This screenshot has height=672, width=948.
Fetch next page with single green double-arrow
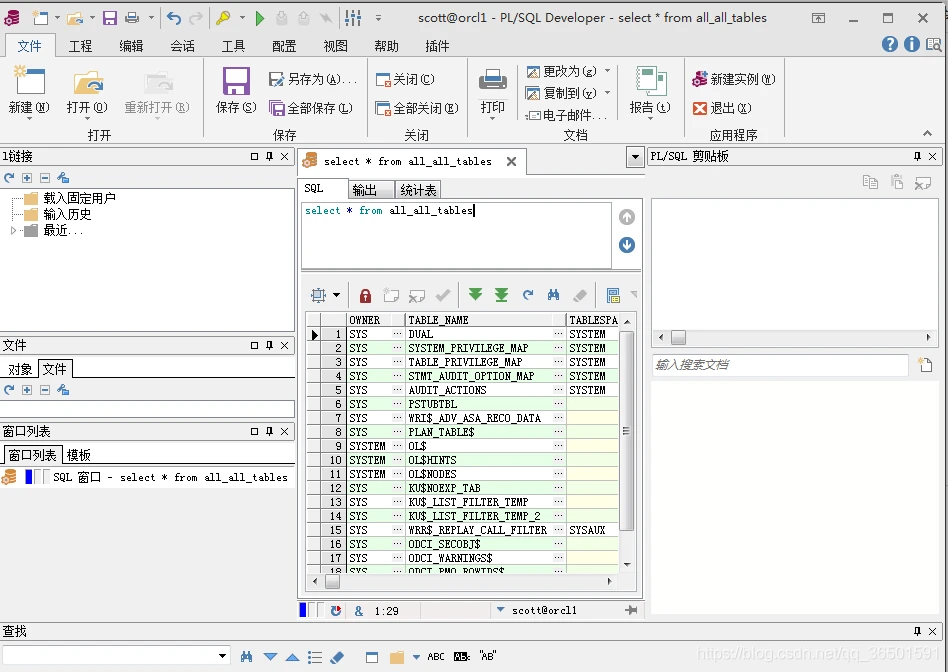475,295
